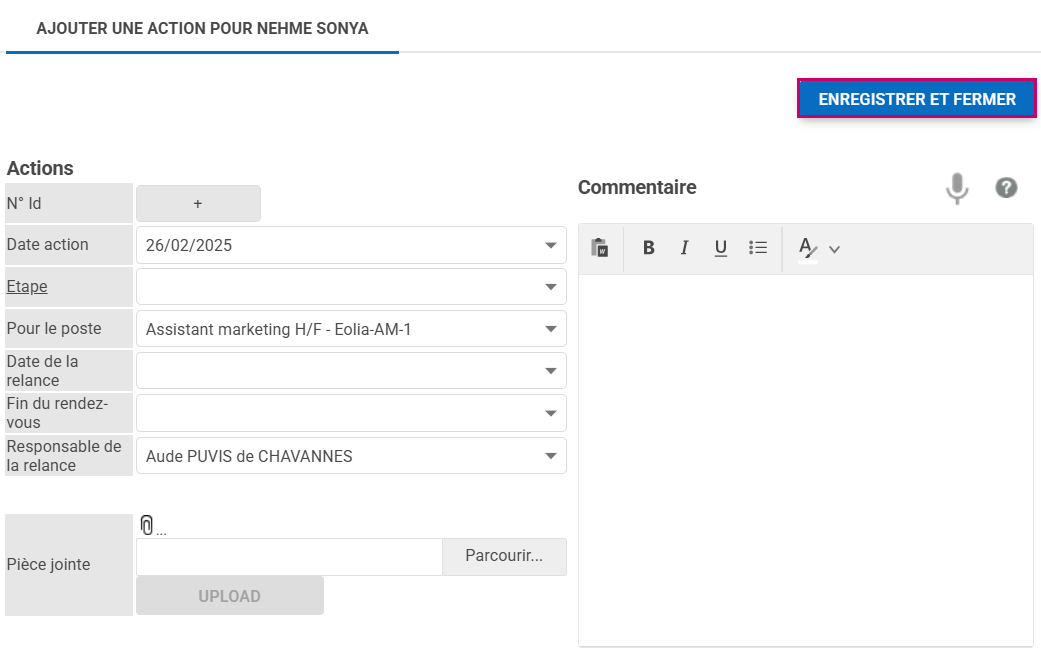
Task: Click the Enregistrer et fermer button
Action: (916, 99)
